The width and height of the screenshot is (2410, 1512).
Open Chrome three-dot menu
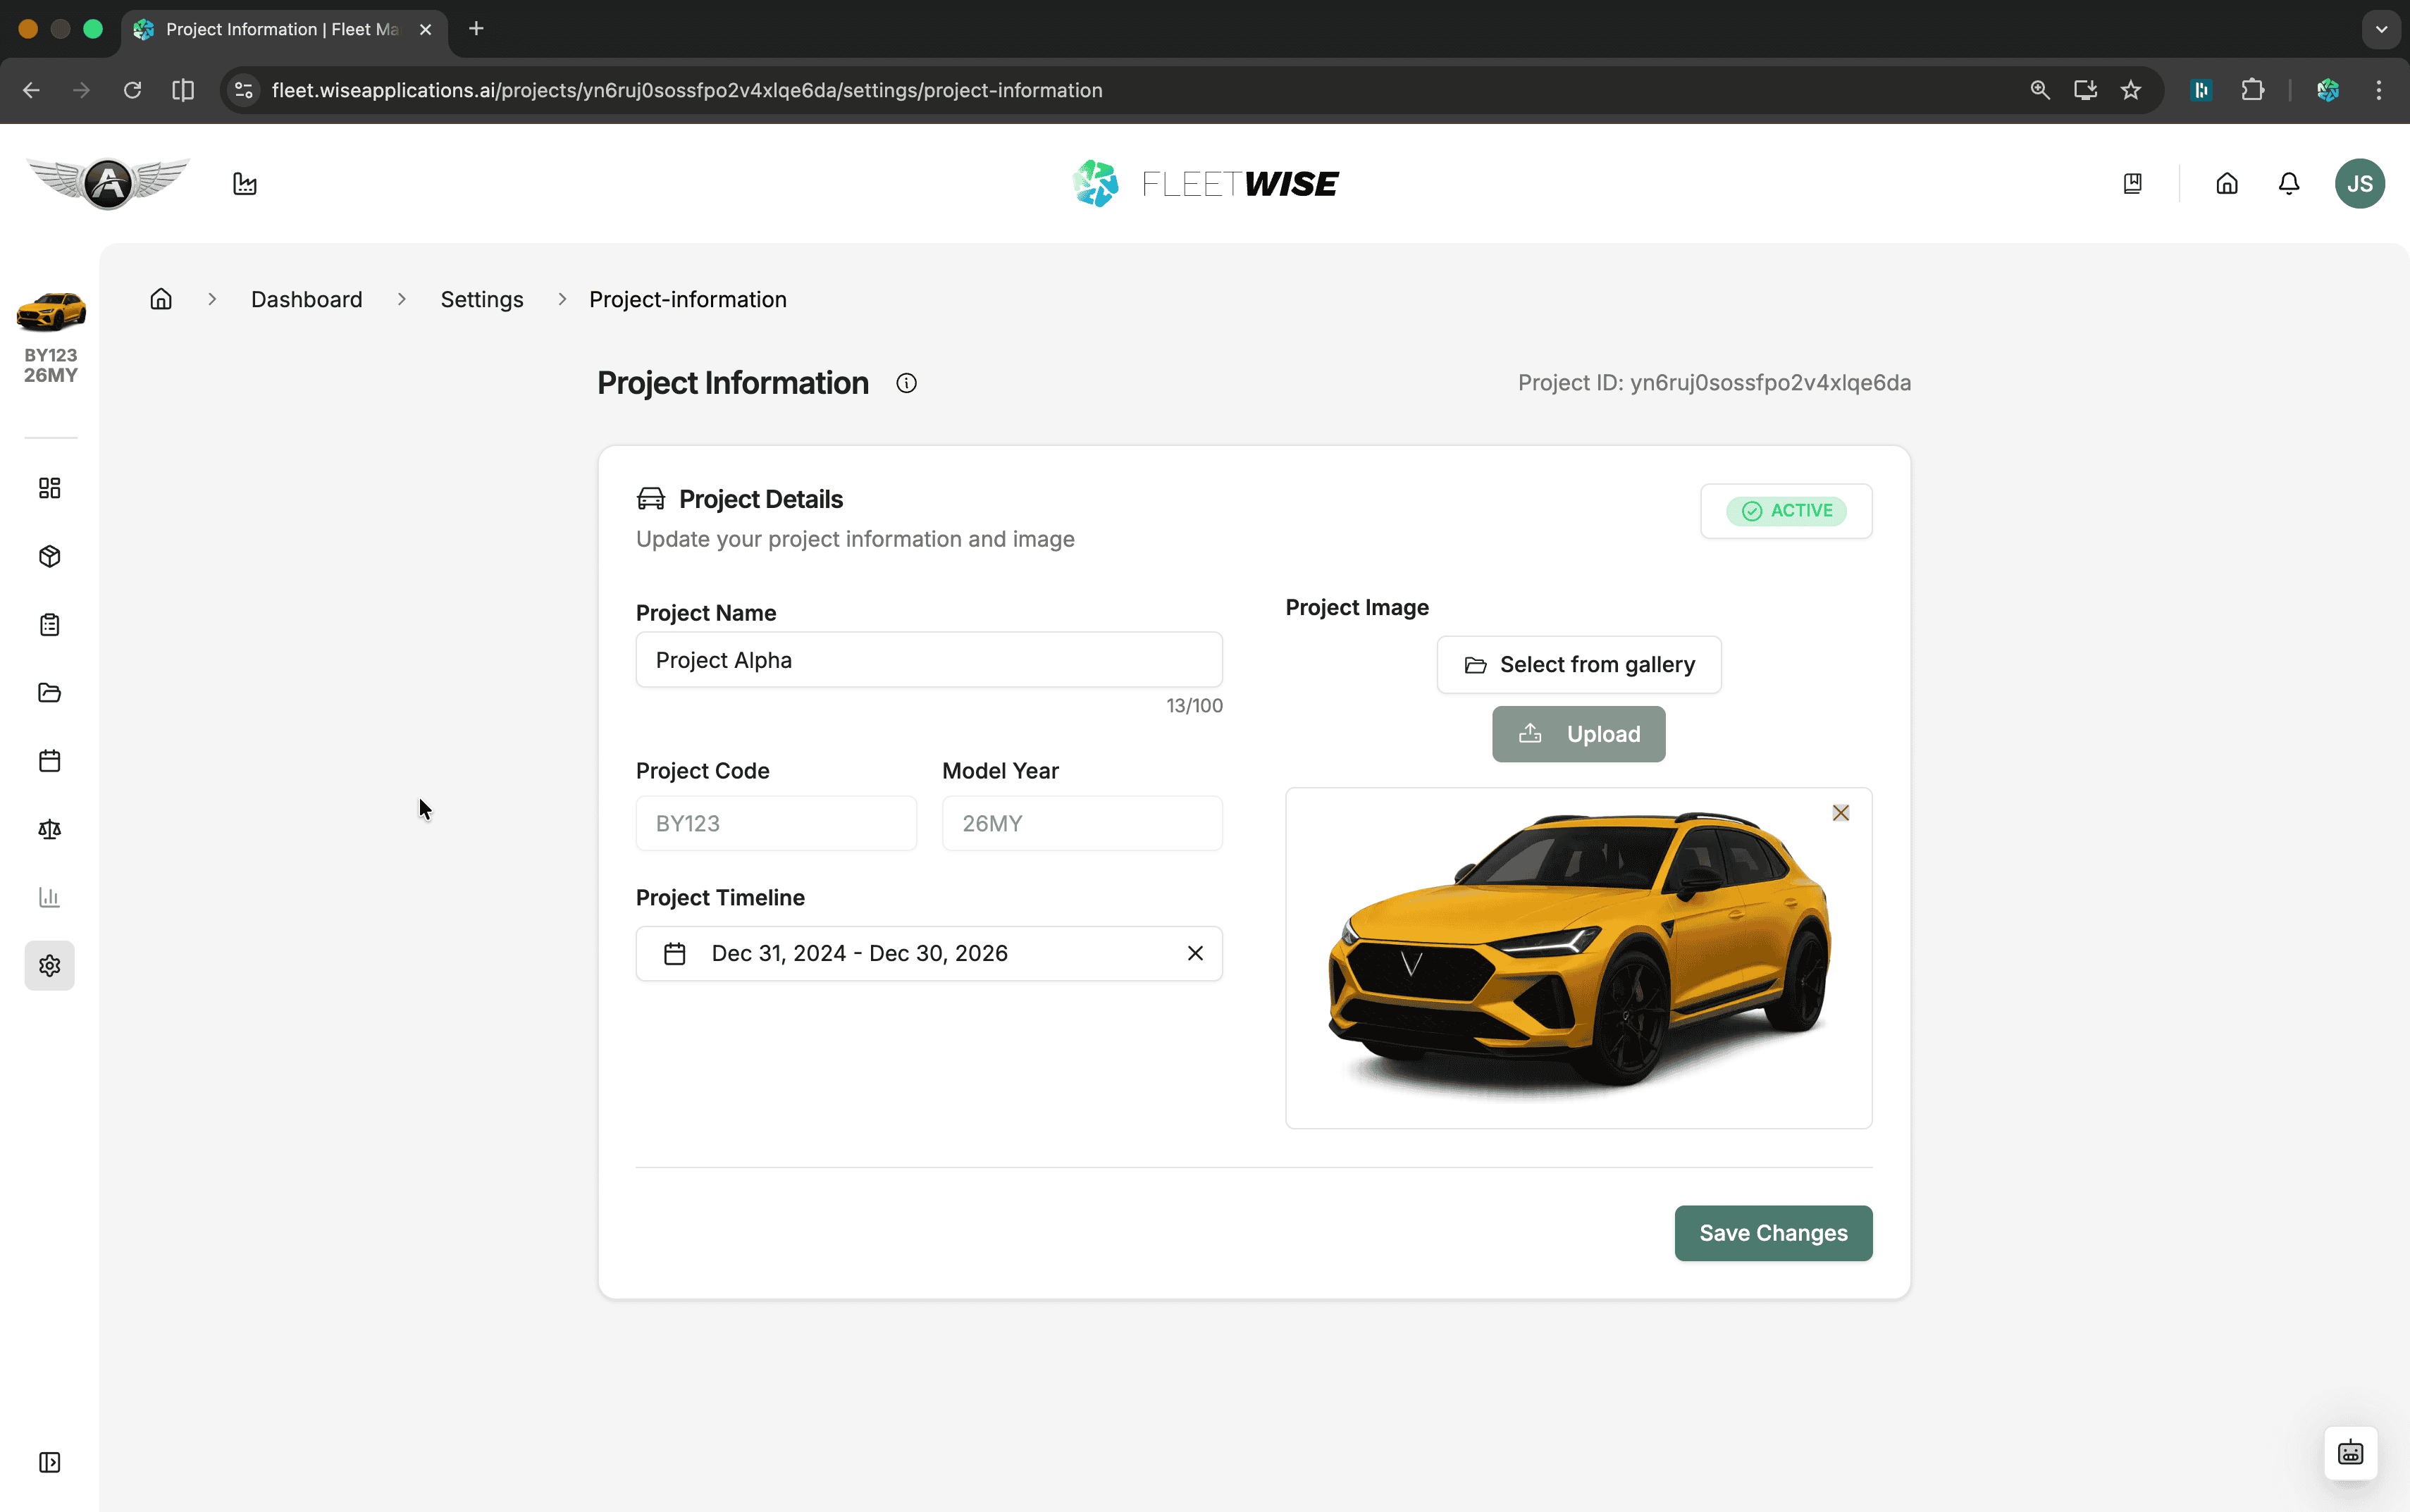2378,90
